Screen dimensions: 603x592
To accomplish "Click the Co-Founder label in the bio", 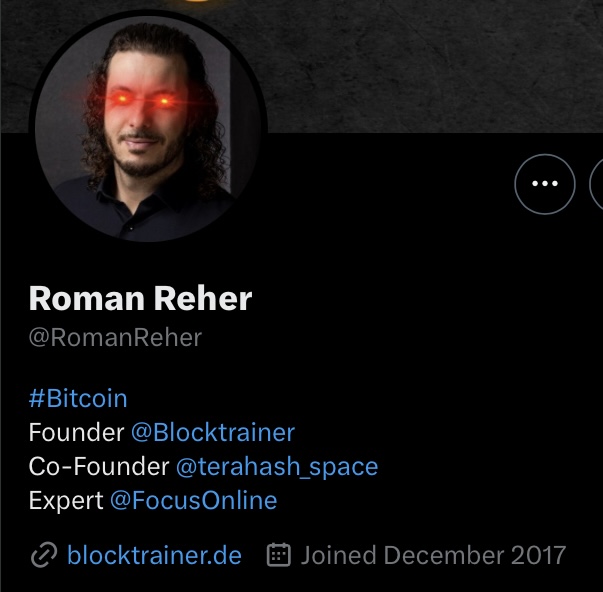I will pyautogui.click(x=99, y=467).
